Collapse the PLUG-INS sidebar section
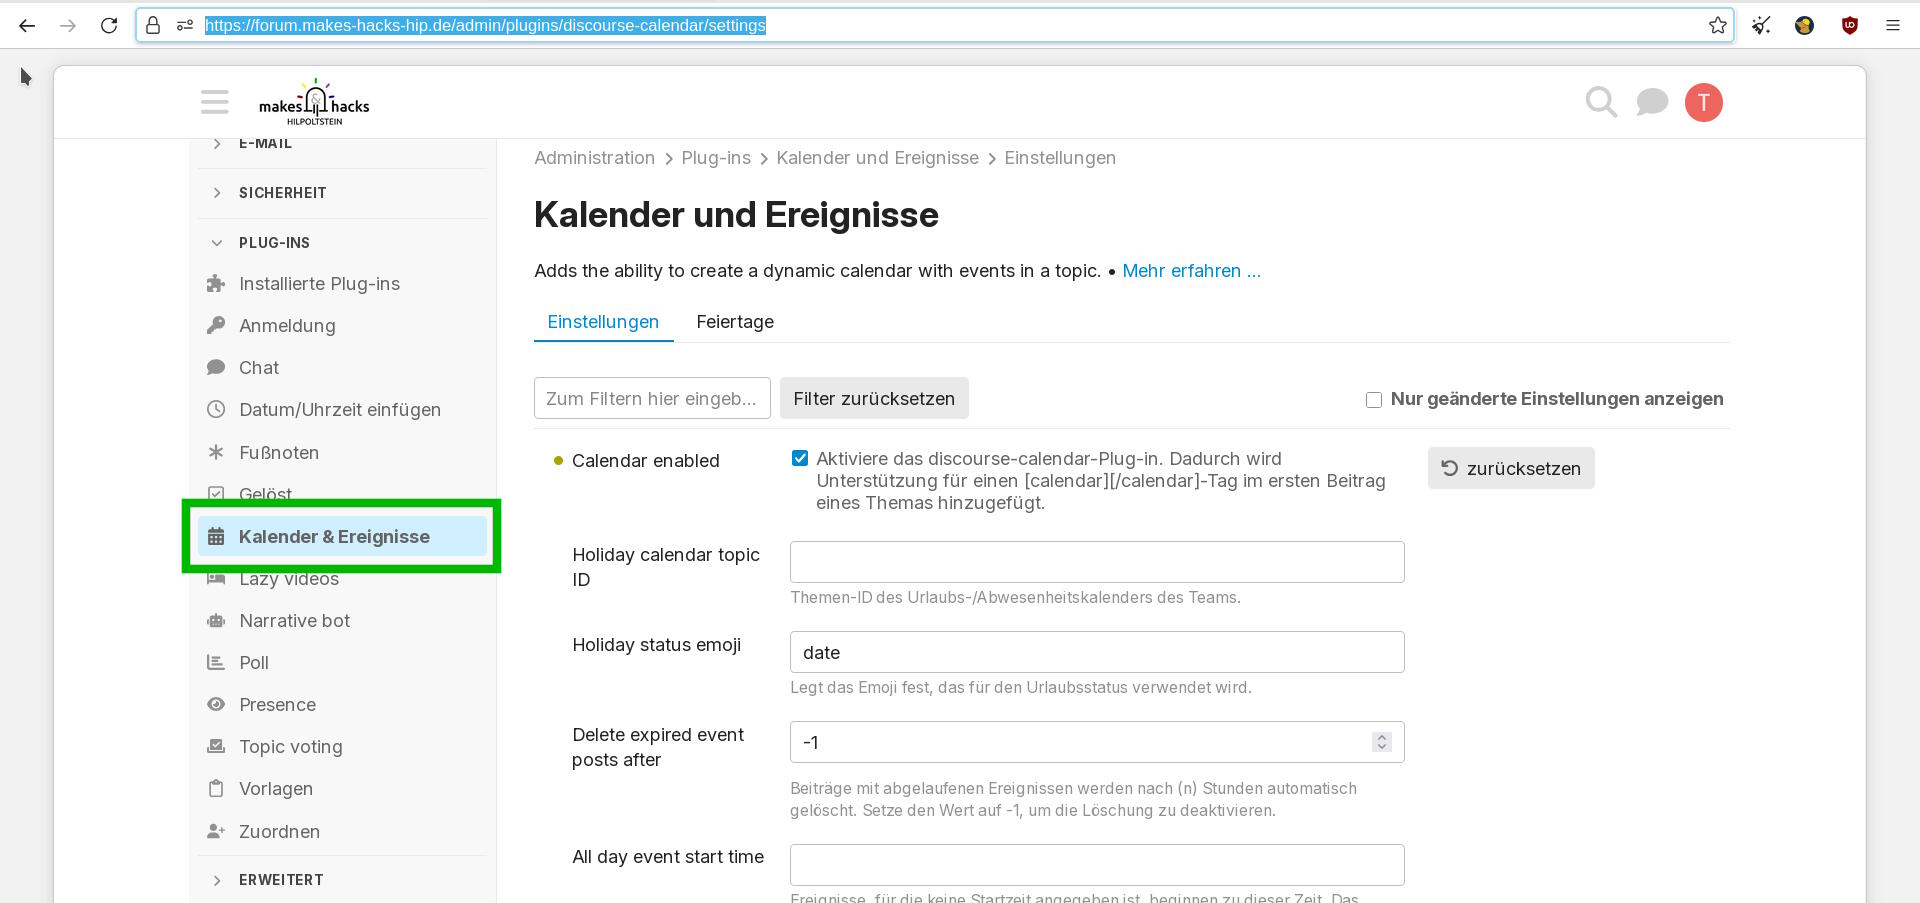The height and width of the screenshot is (903, 1920). 274,243
